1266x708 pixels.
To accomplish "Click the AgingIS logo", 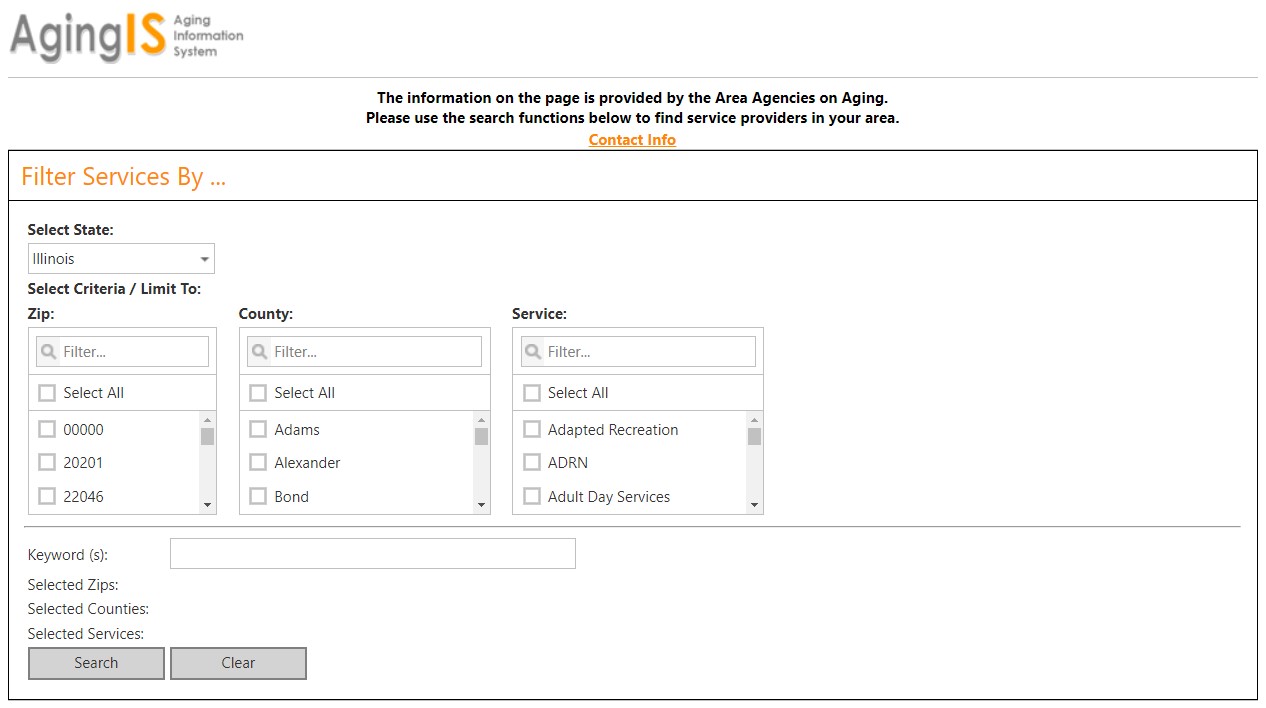I will click(x=126, y=37).
